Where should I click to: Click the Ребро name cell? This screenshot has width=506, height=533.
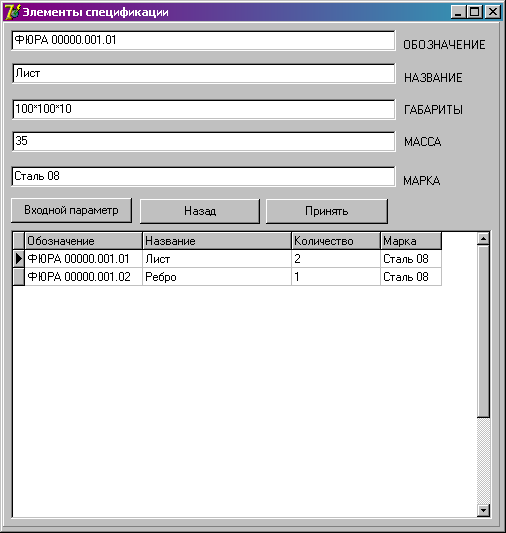pyautogui.click(x=217, y=277)
